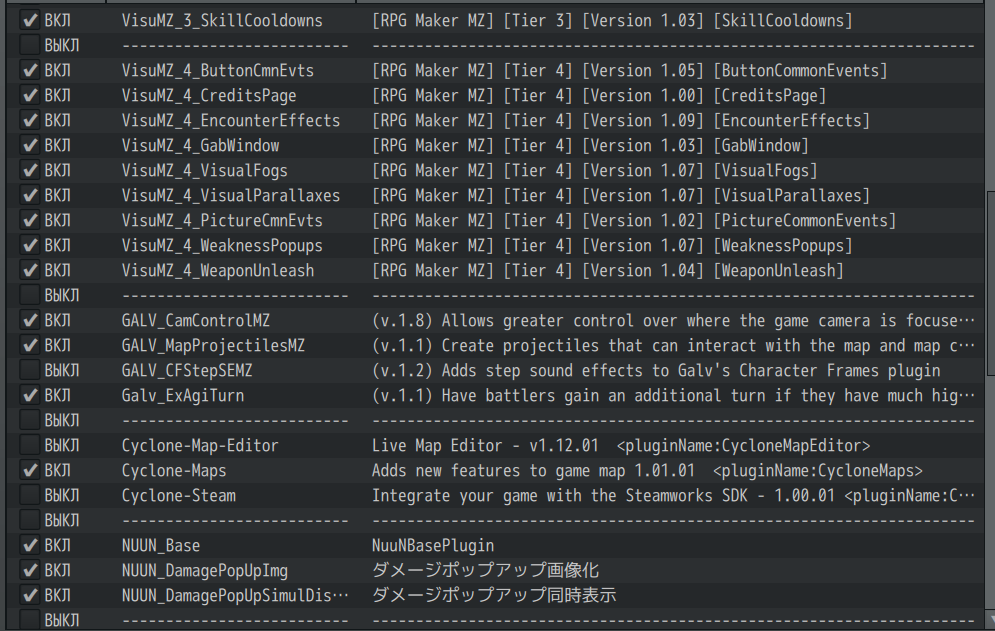Click the [VisualFogs] Version 1.07 description
The image size is (995, 631).
tap(595, 170)
